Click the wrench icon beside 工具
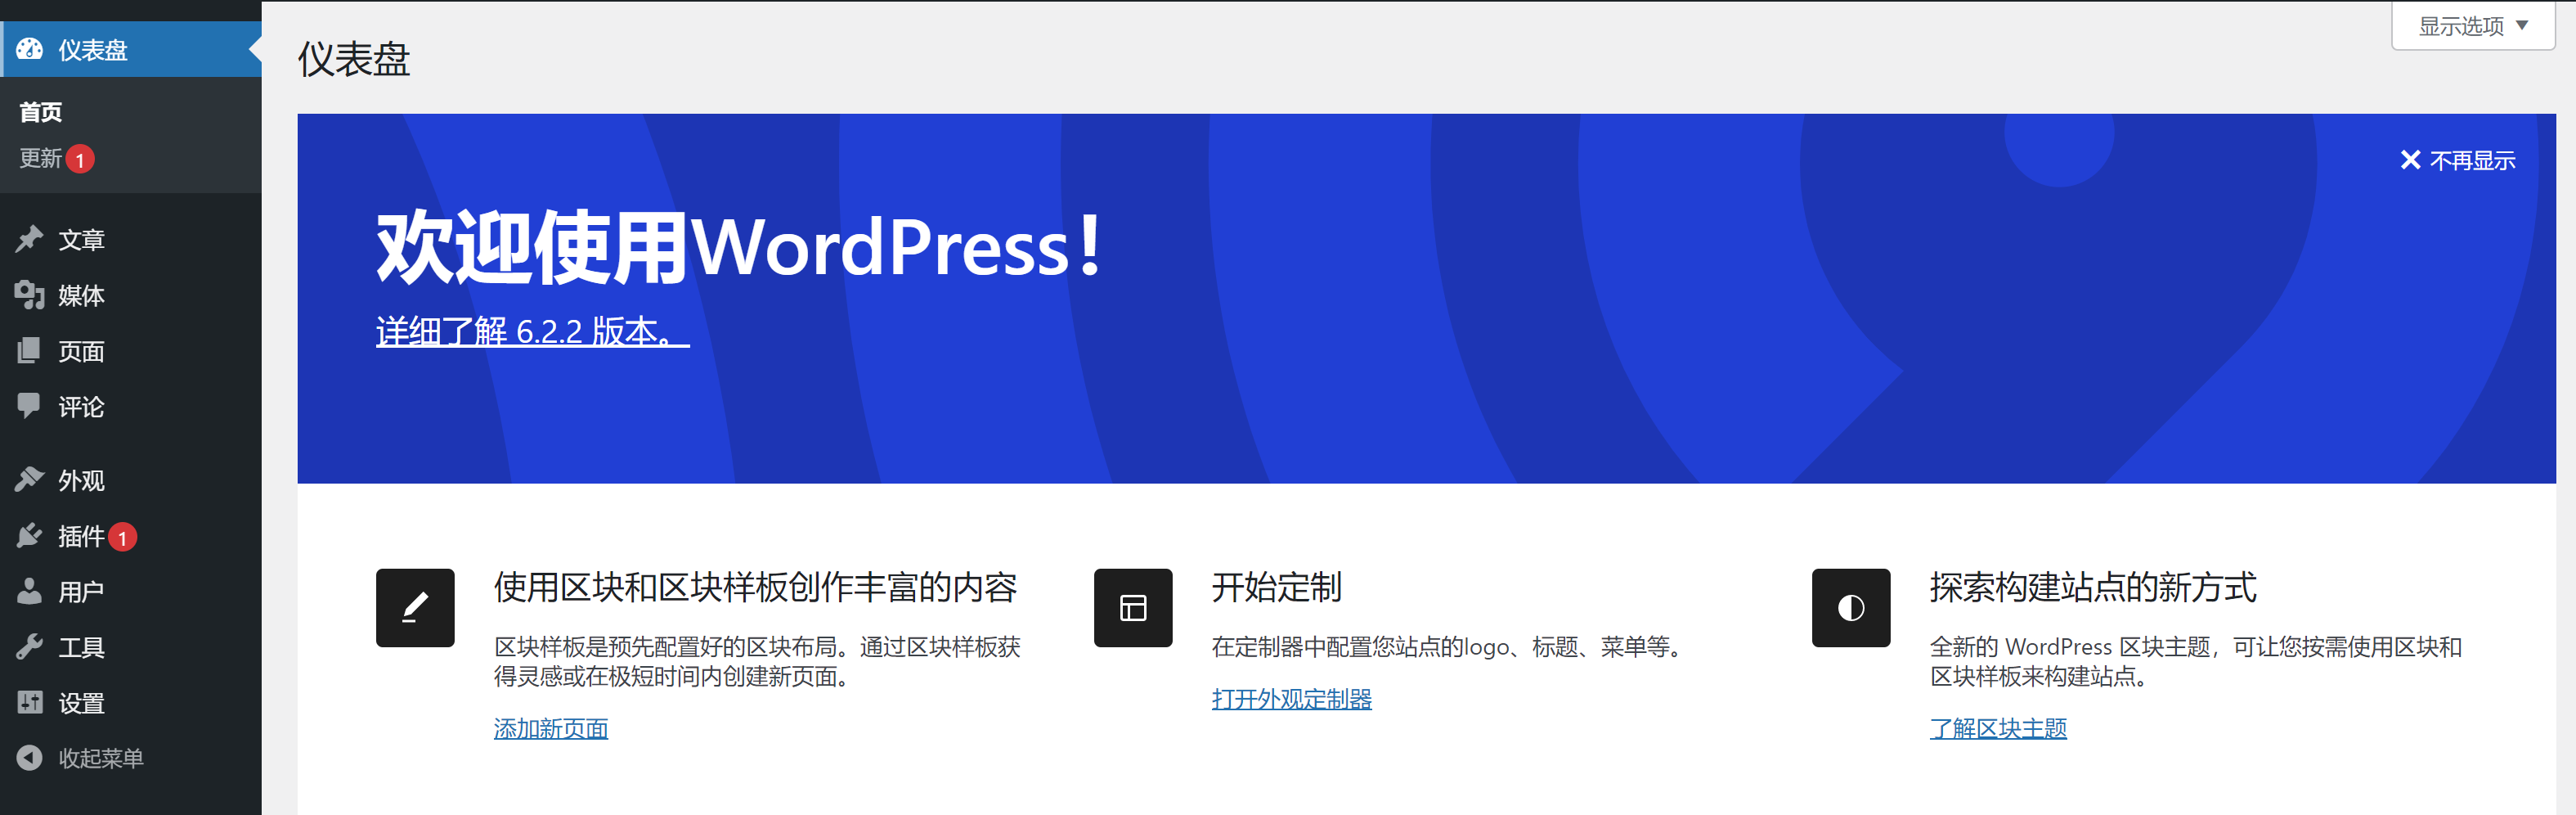Image resolution: width=2576 pixels, height=815 pixels. coord(30,647)
